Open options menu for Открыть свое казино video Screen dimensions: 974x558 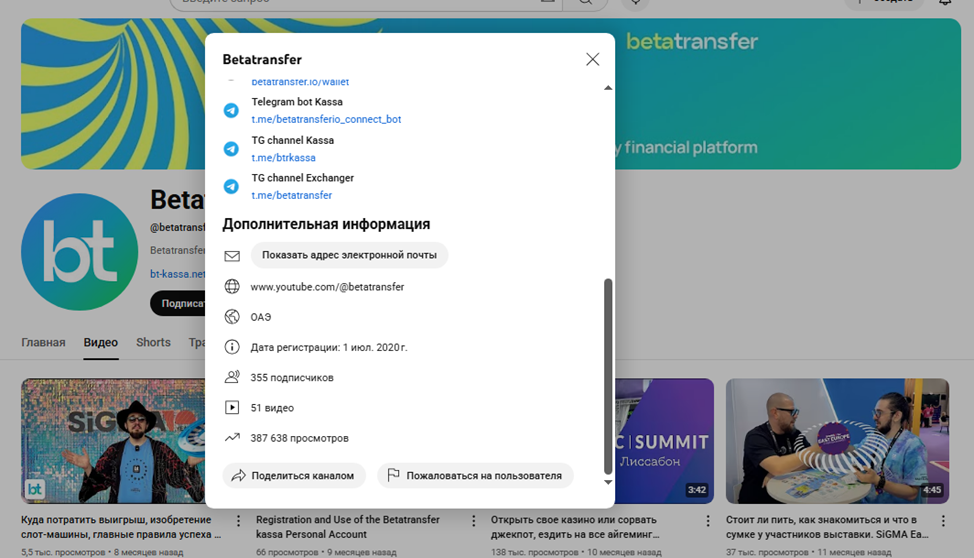[708, 521]
